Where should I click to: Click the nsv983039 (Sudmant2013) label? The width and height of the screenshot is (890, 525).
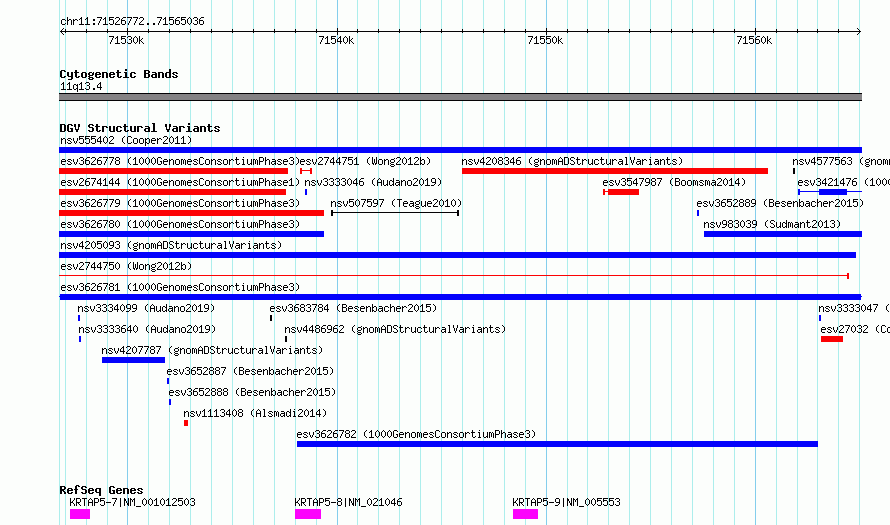[x=772, y=224]
